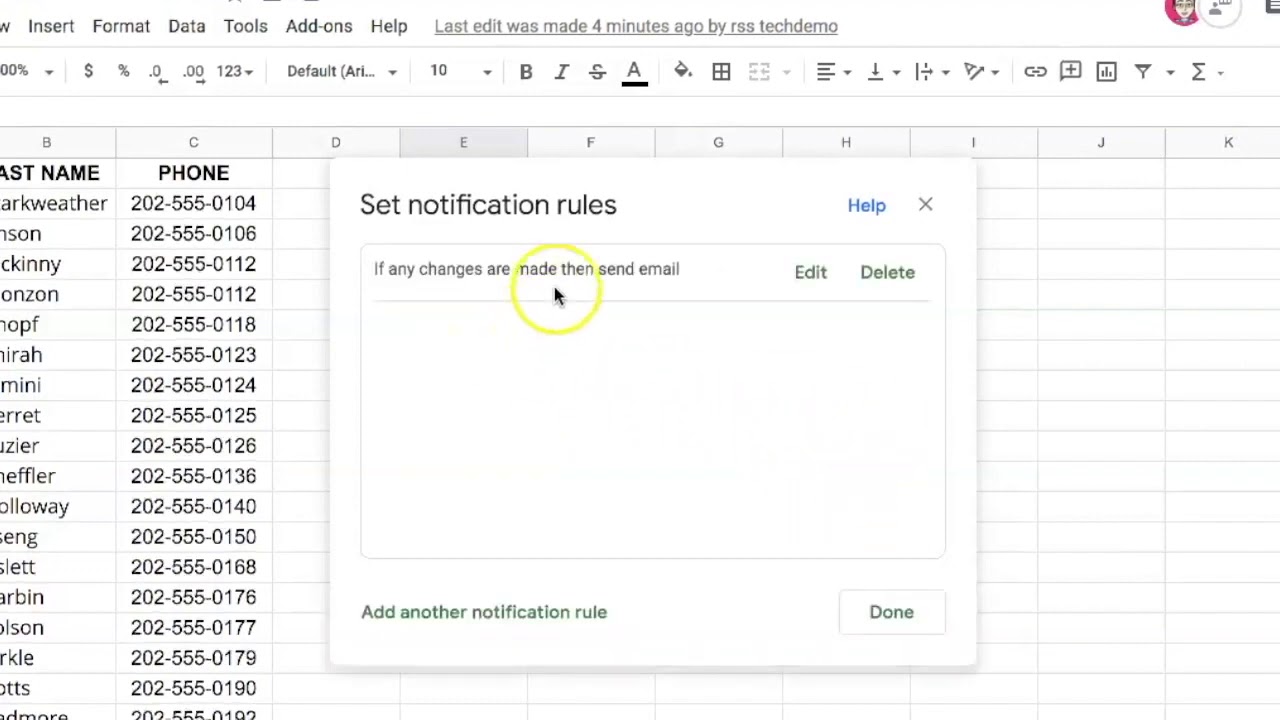Click Add another notification rule

click(484, 612)
